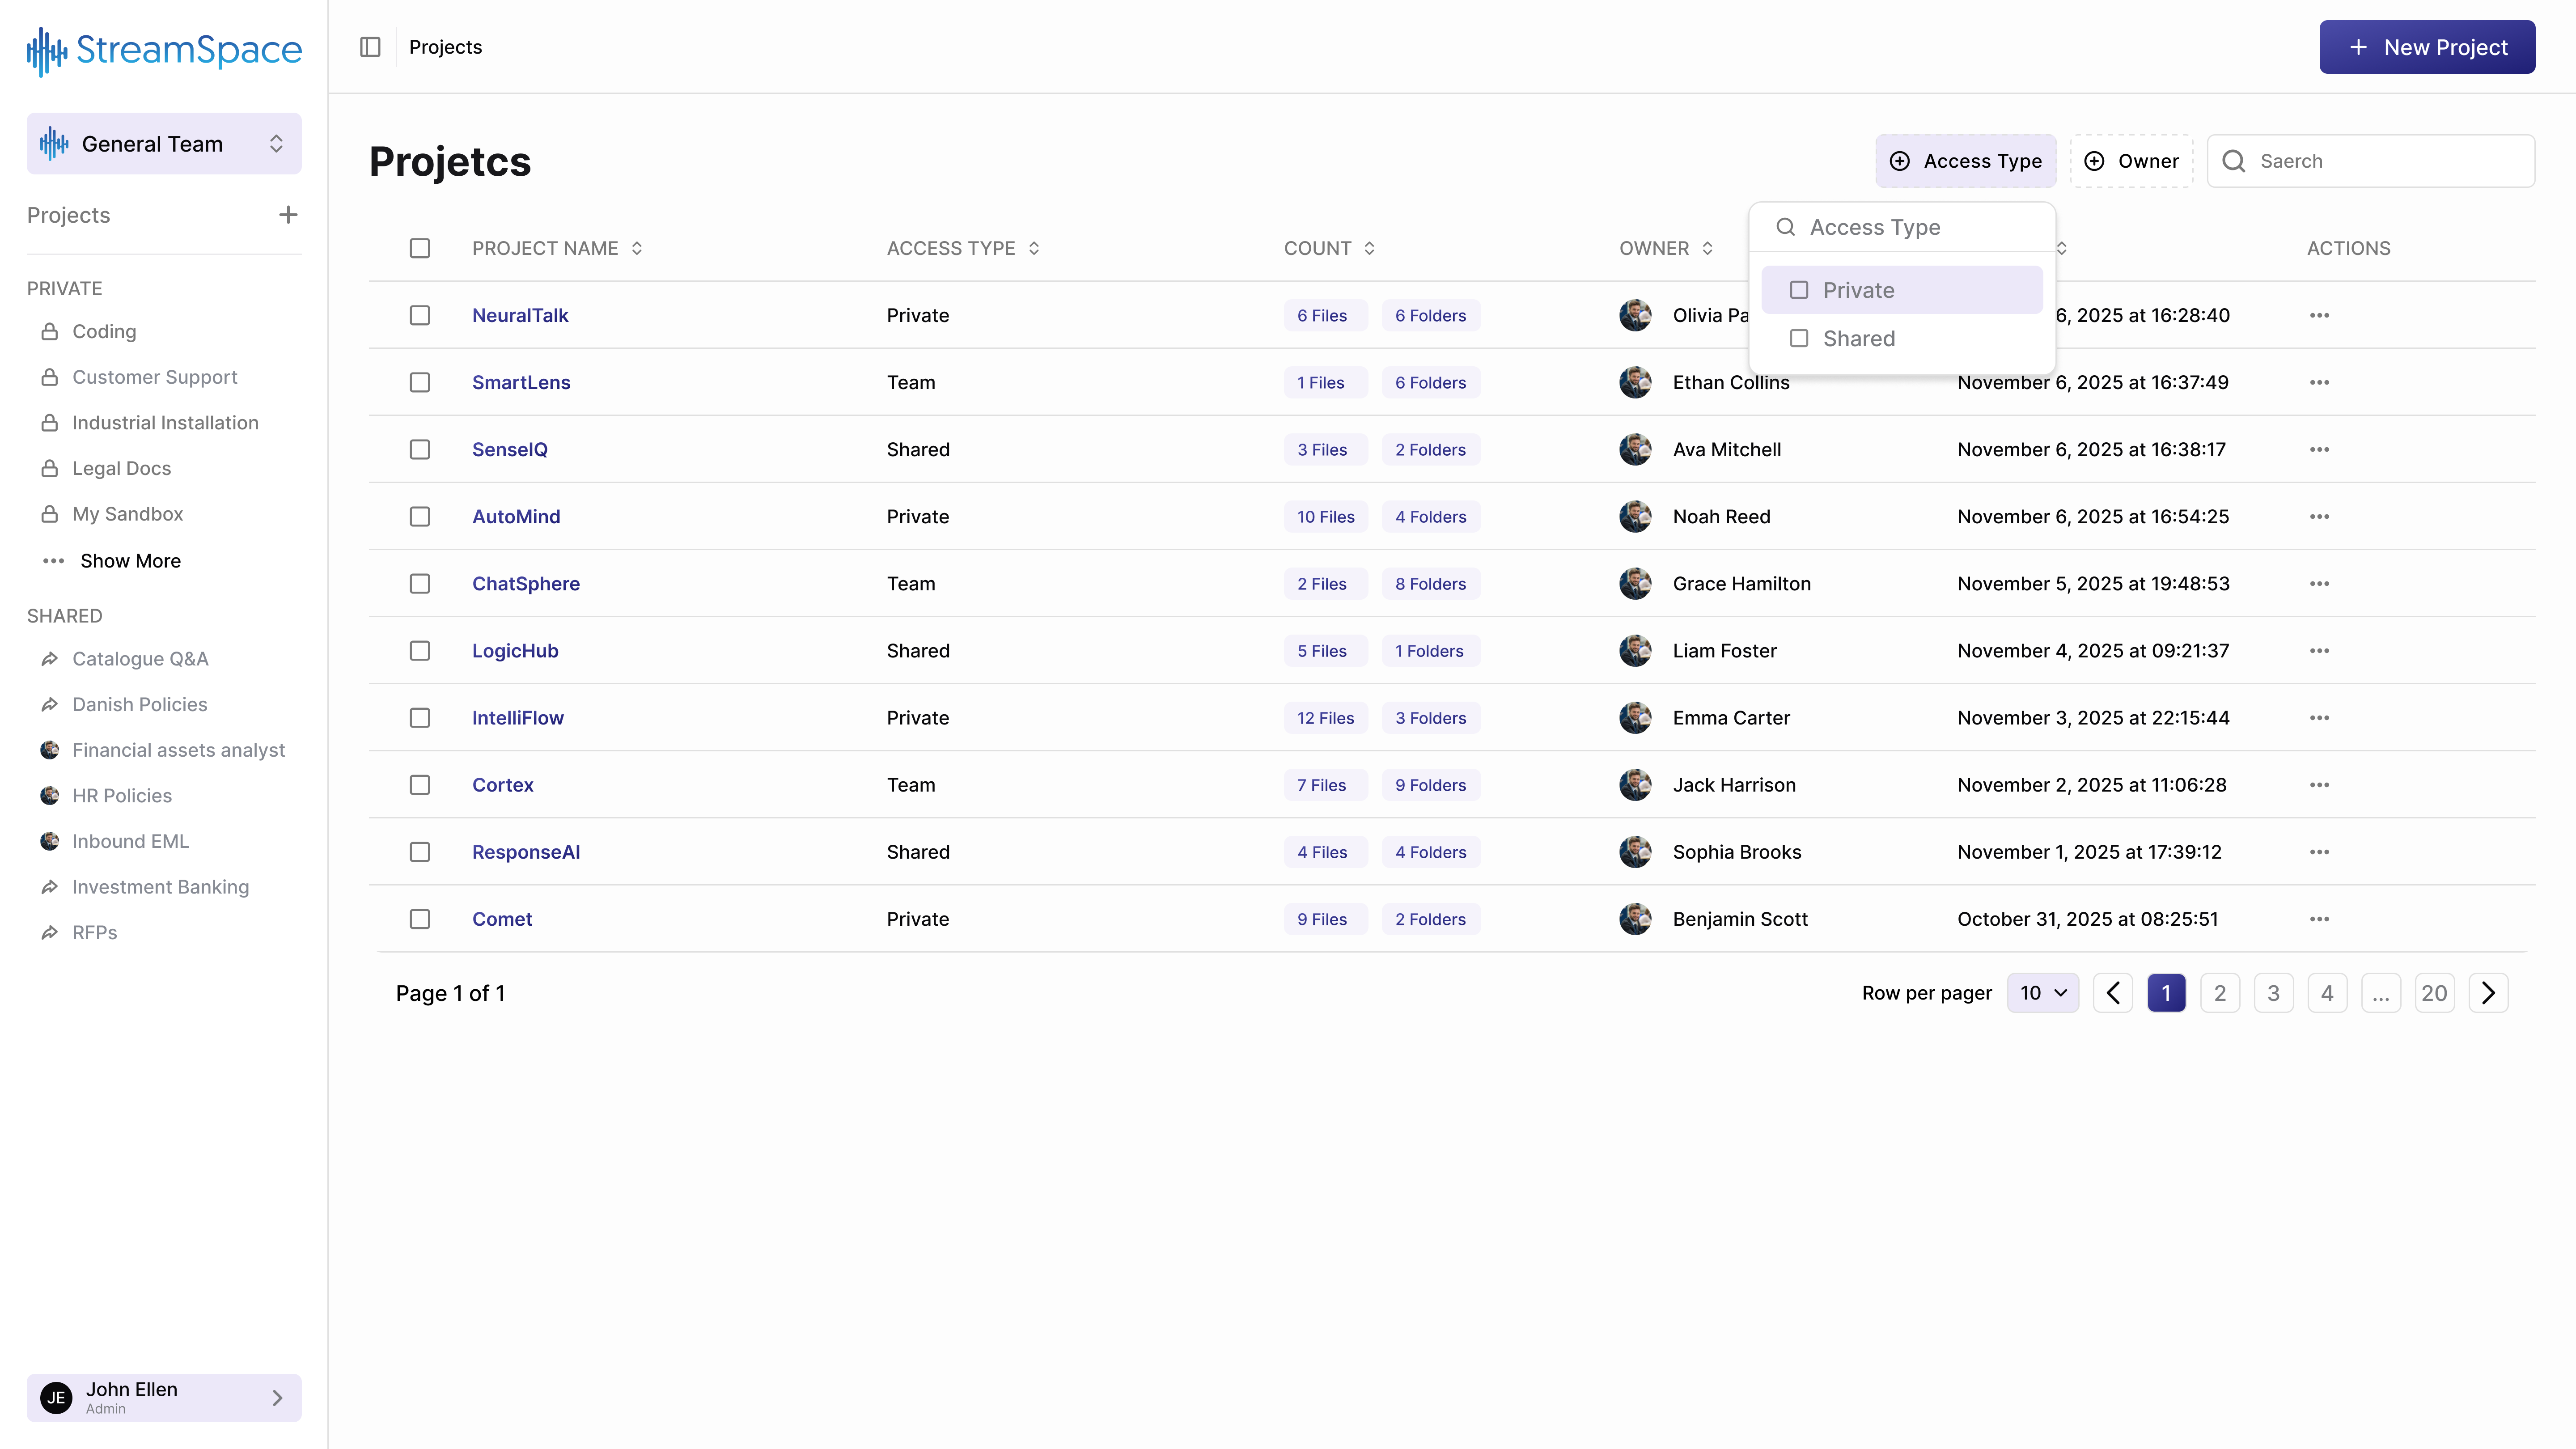Open the General Team switcher
The image size is (2576, 1449).
[x=164, y=144]
